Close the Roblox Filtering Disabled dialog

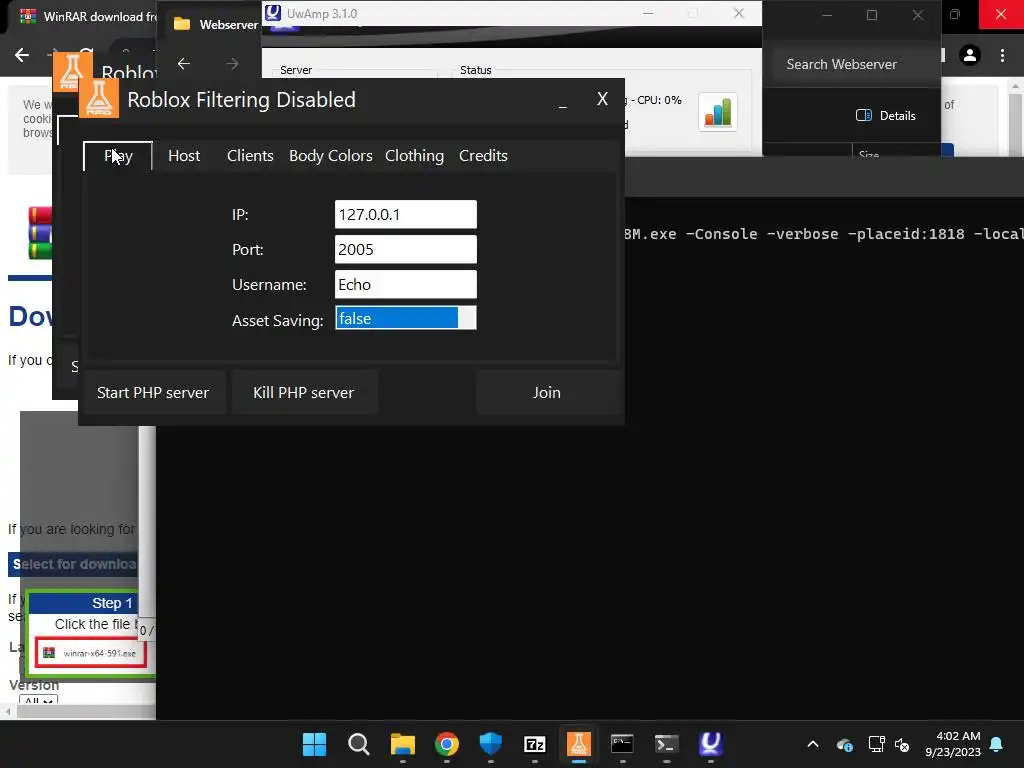(603, 99)
